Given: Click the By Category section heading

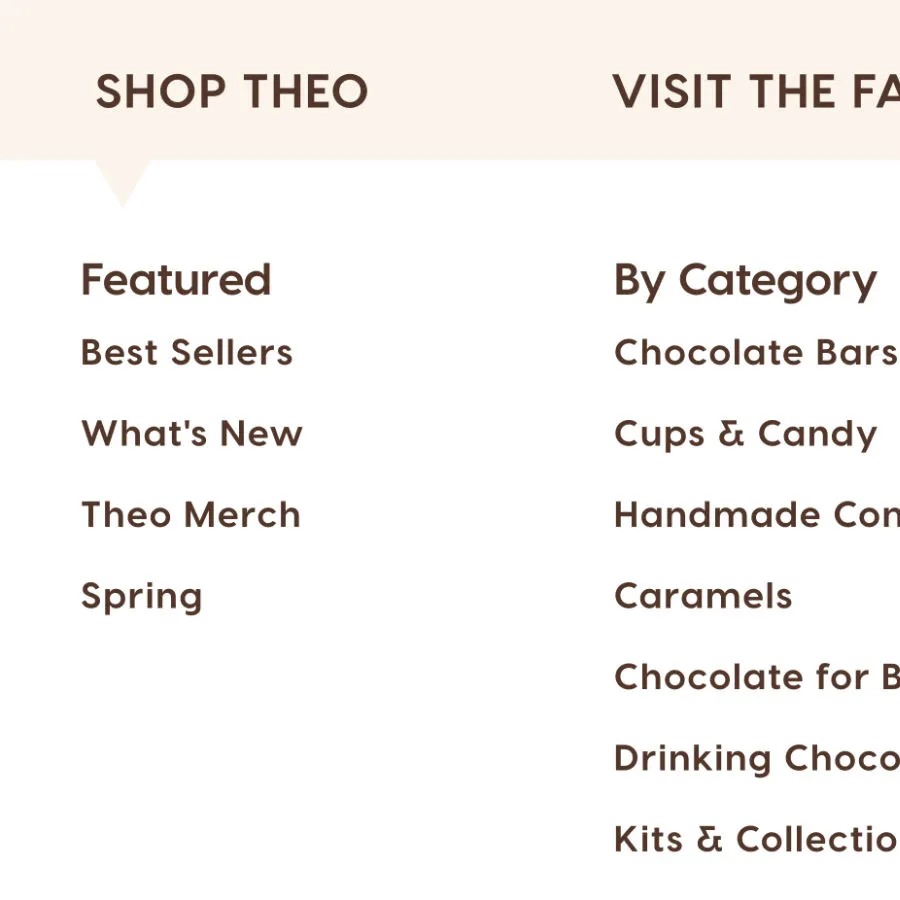Looking at the screenshot, I should coord(746,279).
